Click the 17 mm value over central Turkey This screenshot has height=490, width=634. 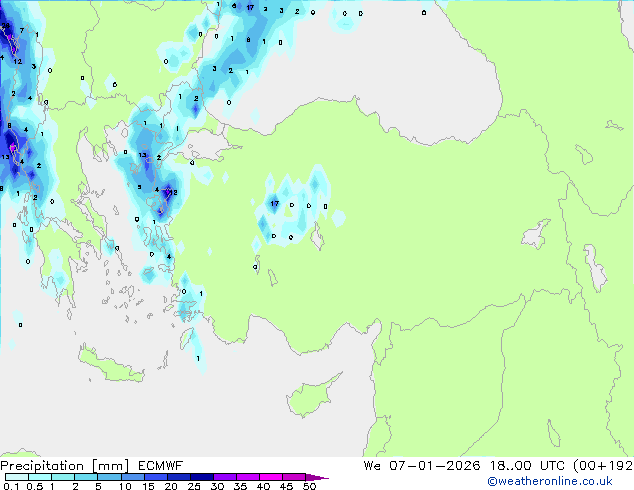pyautogui.click(x=275, y=203)
